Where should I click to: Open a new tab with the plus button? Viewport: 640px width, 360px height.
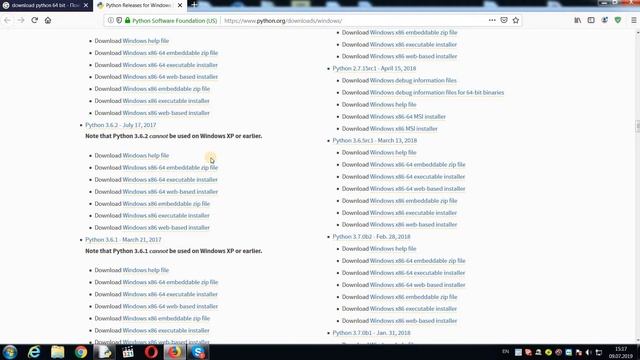[194, 5]
